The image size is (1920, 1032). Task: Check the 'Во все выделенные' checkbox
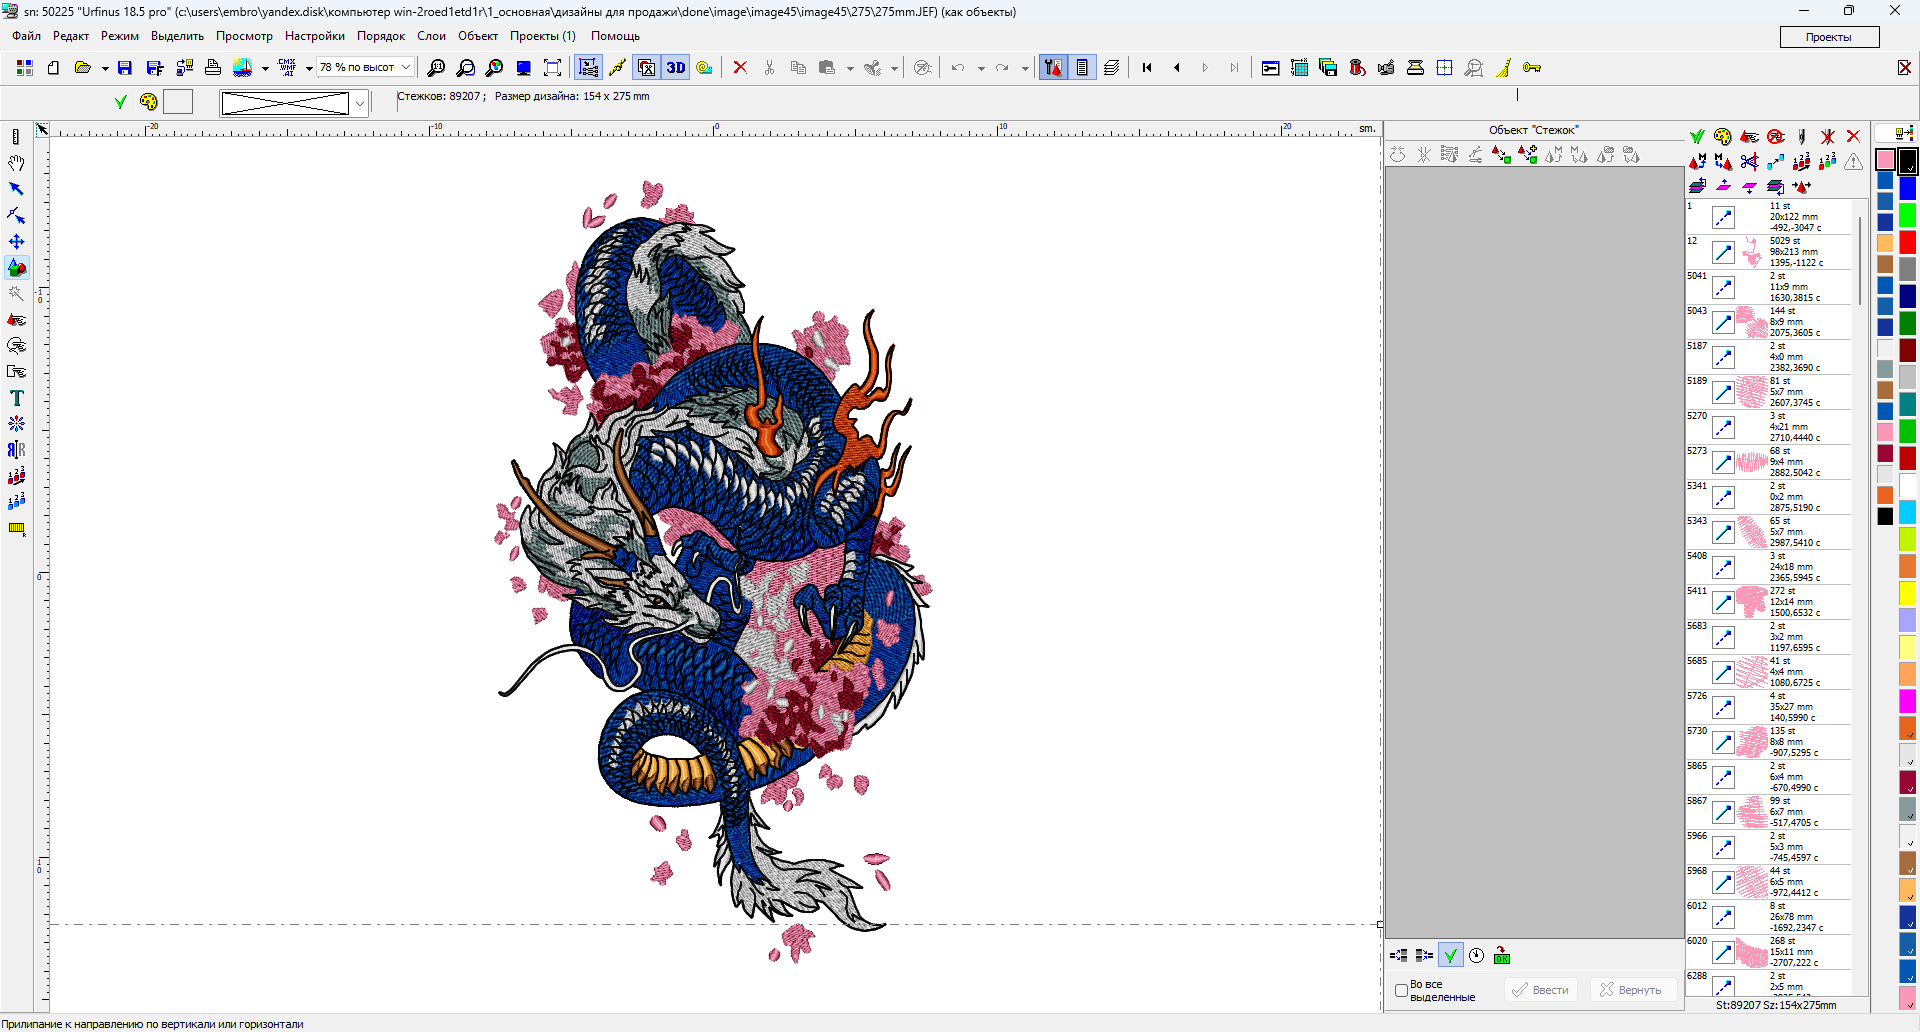pos(1401,990)
